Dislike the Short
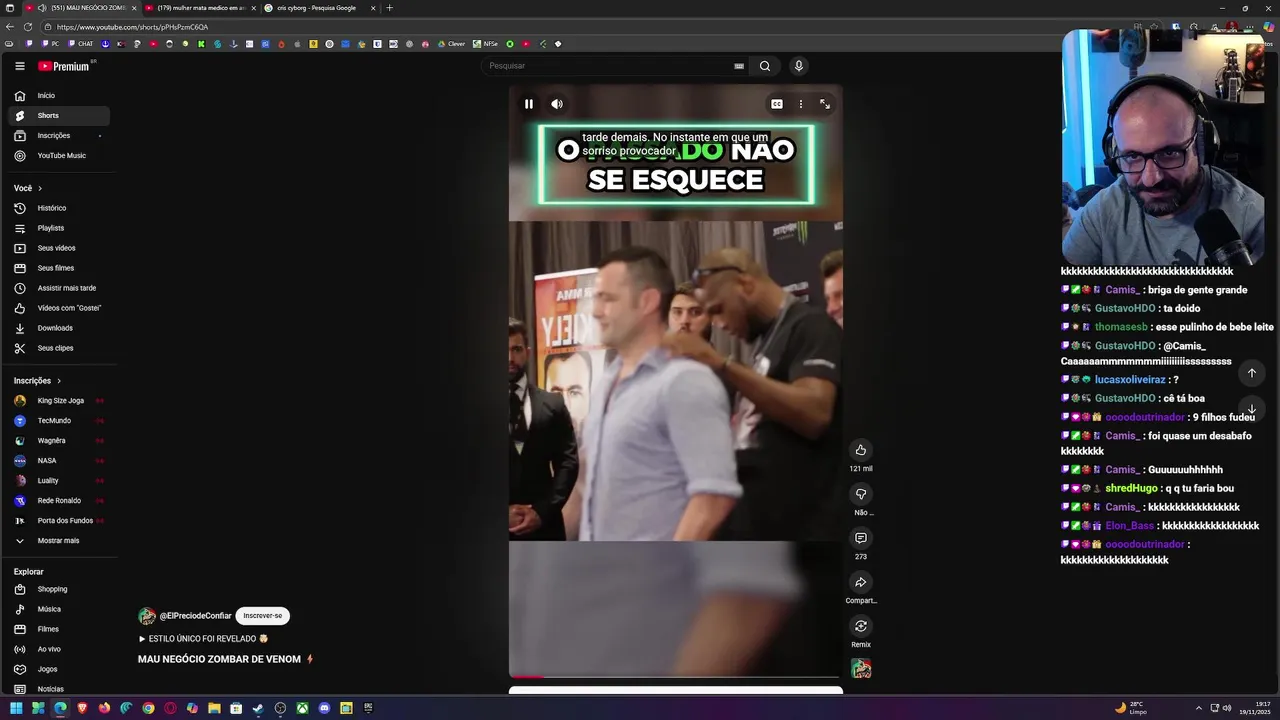 [861, 494]
